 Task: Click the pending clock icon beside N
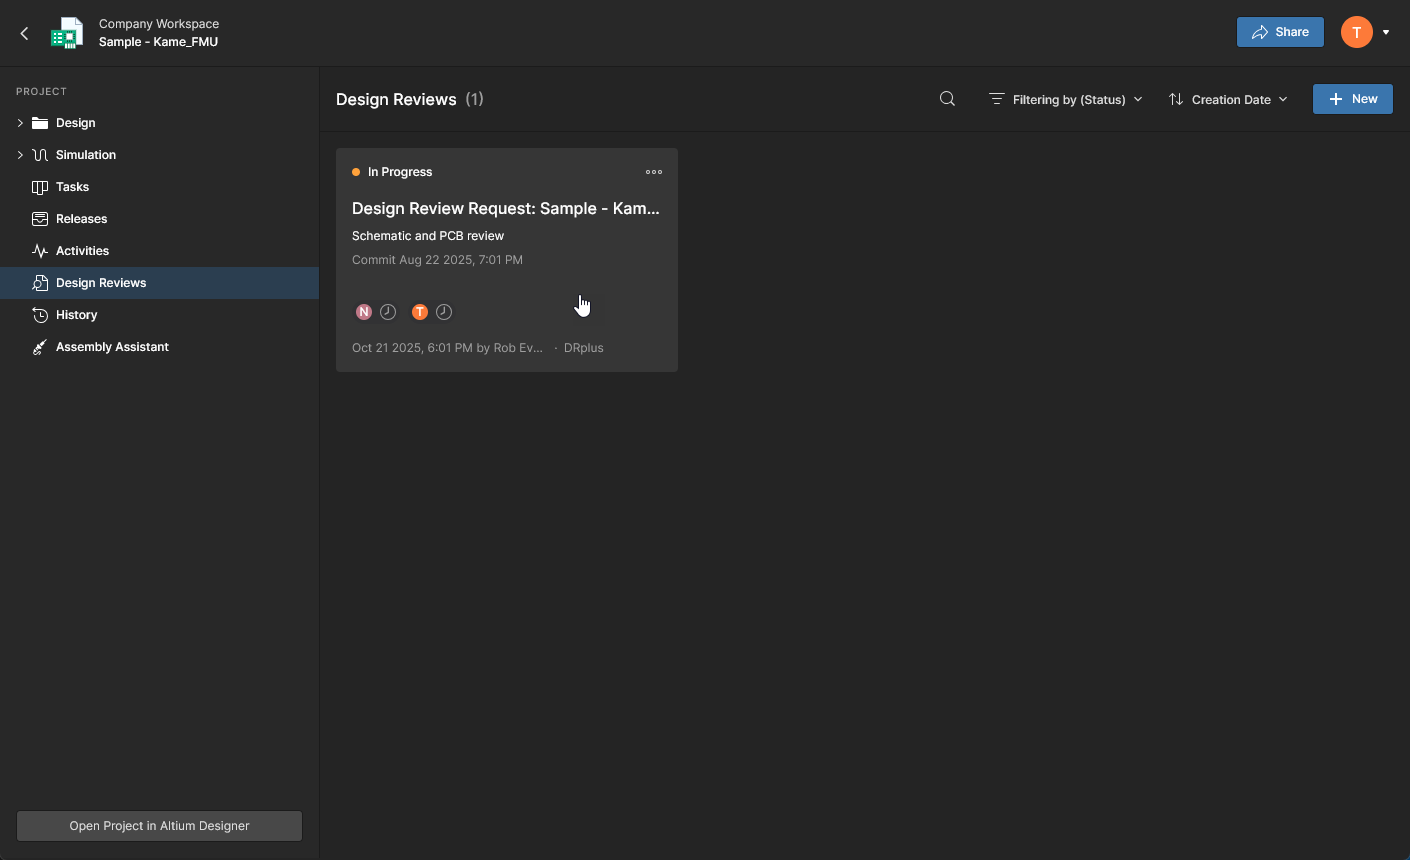click(x=388, y=312)
